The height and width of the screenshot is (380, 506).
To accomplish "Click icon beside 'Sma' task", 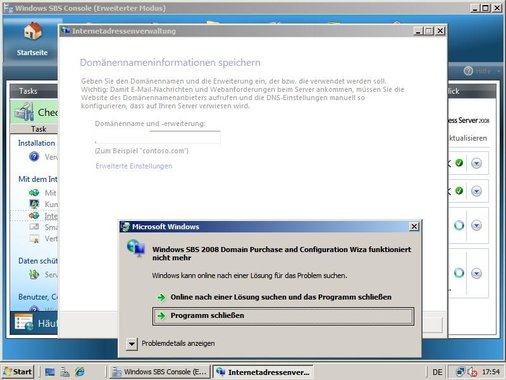I will [34, 227].
